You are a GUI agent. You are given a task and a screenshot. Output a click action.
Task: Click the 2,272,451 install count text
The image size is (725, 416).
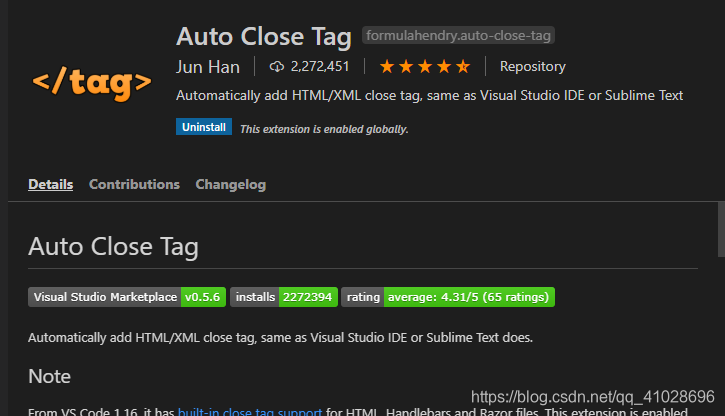(319, 67)
